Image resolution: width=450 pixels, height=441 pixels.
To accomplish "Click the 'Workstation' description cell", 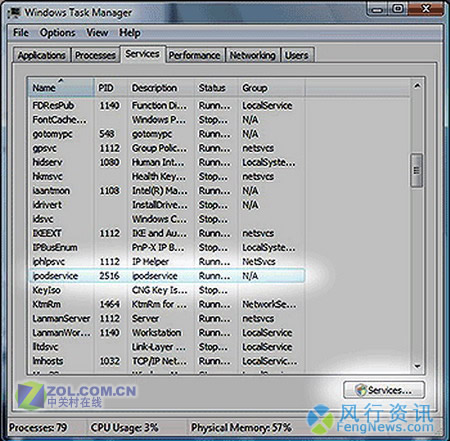I will point(157,333).
